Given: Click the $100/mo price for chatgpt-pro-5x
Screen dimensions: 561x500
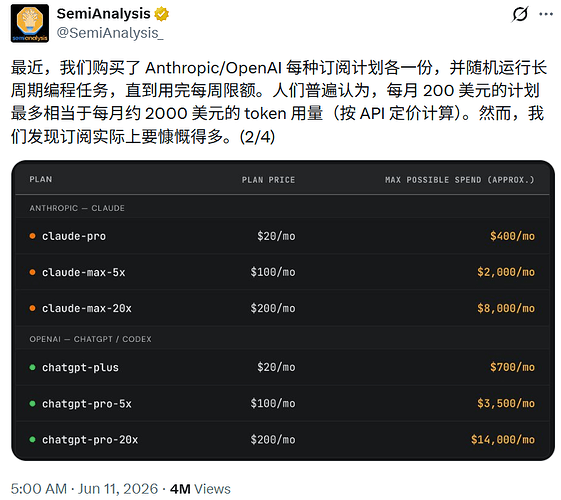Looking at the screenshot, I should [x=273, y=403].
